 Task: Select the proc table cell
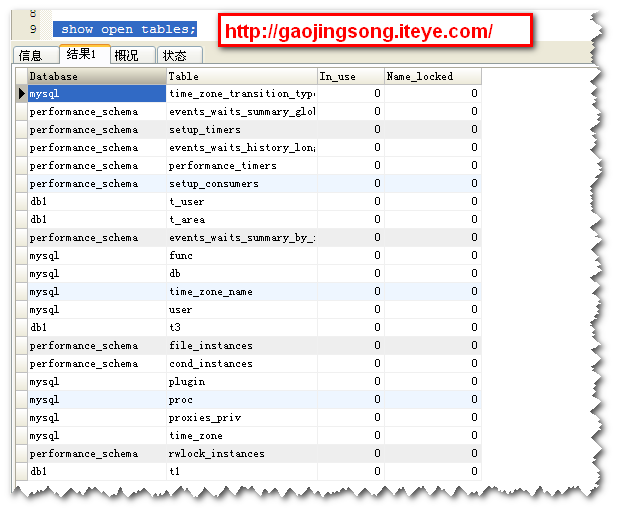242,400
